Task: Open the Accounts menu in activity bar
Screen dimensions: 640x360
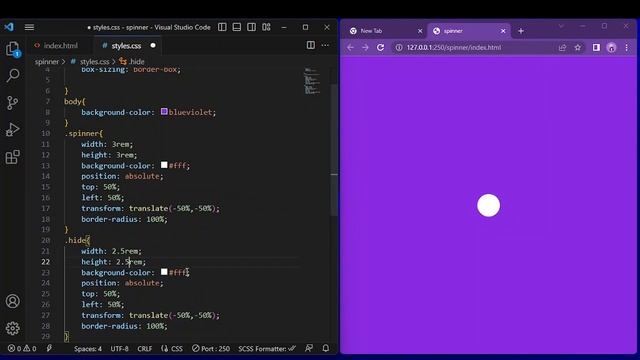Action: pyautogui.click(x=13, y=301)
